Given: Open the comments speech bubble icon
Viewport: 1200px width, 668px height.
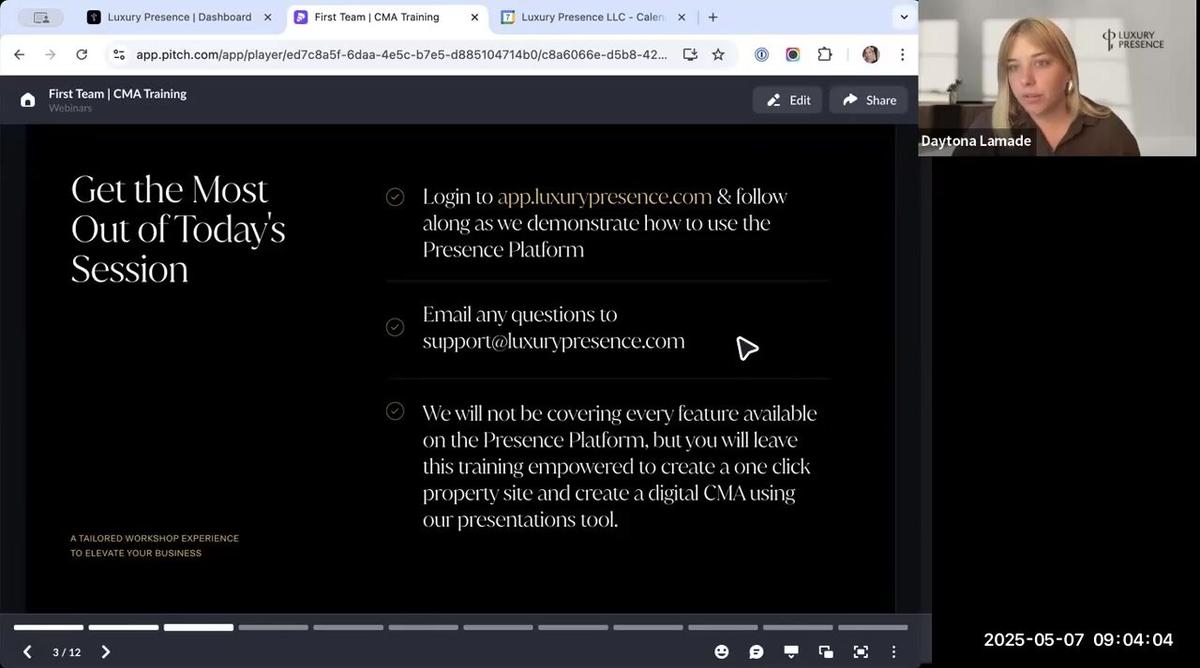Looking at the screenshot, I should click(757, 652).
